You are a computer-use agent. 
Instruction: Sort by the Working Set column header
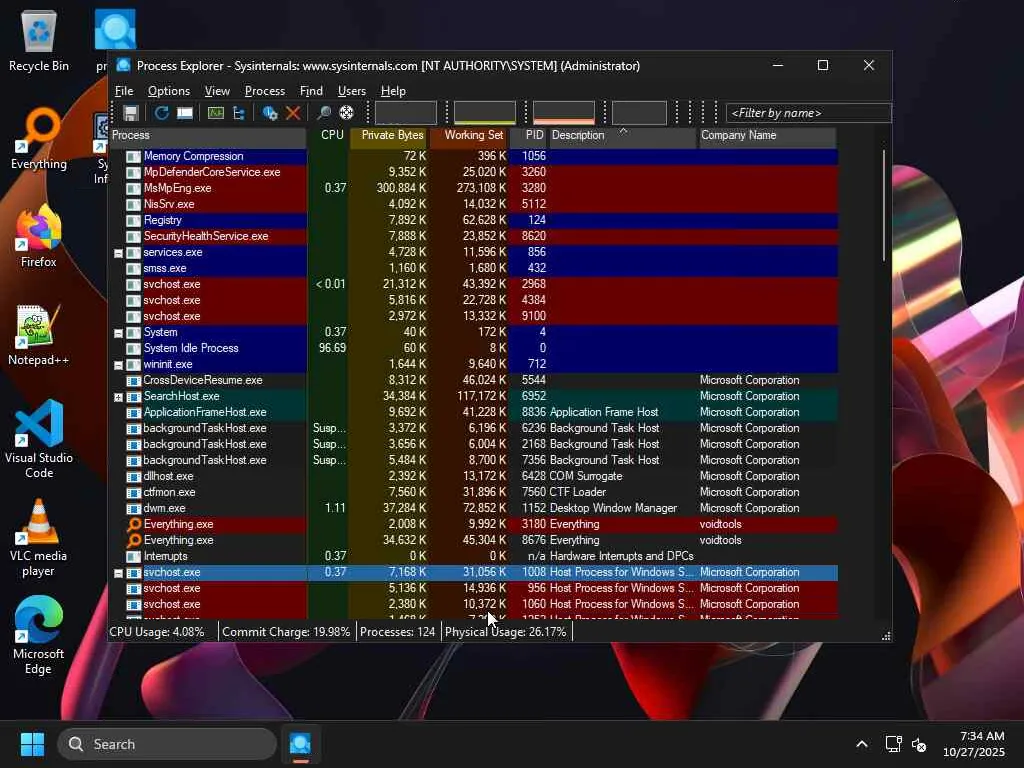[468, 136]
